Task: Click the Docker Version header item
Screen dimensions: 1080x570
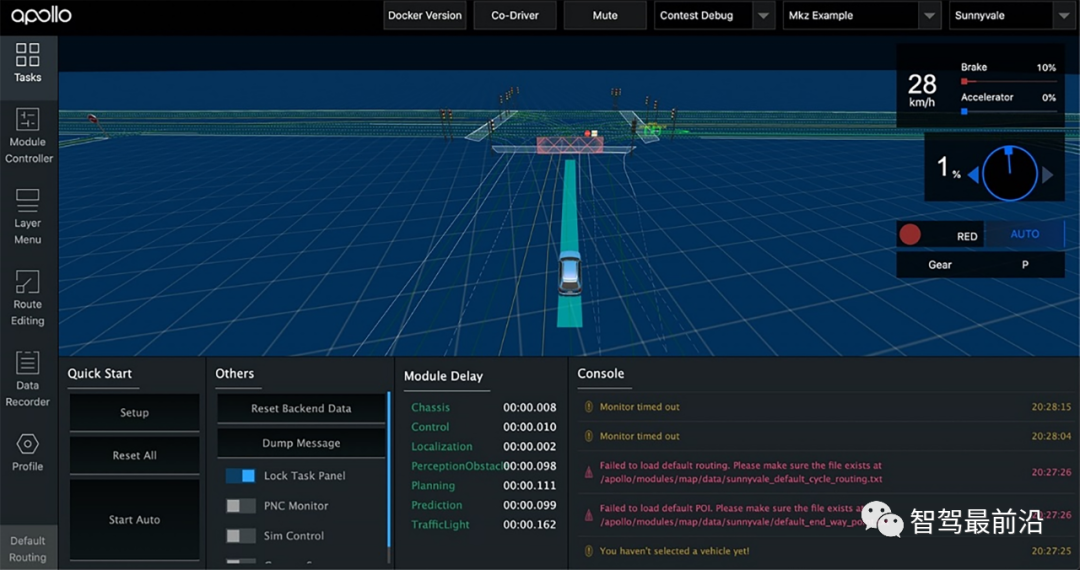Action: pos(425,16)
